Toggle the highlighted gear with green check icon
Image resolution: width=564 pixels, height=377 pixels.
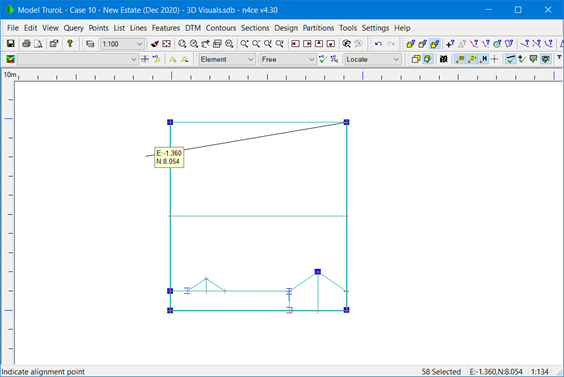click(x=546, y=59)
